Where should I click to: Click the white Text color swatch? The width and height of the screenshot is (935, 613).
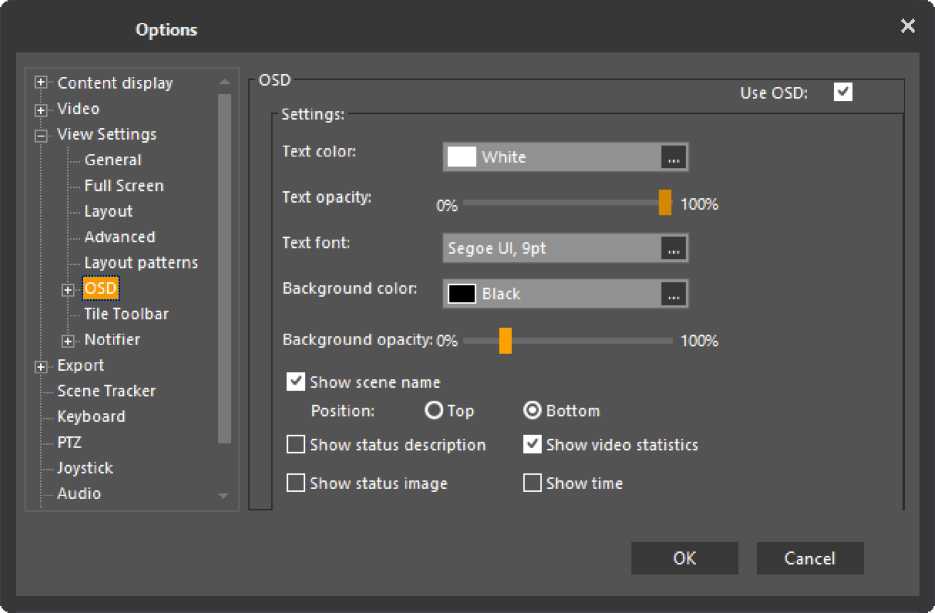(462, 158)
